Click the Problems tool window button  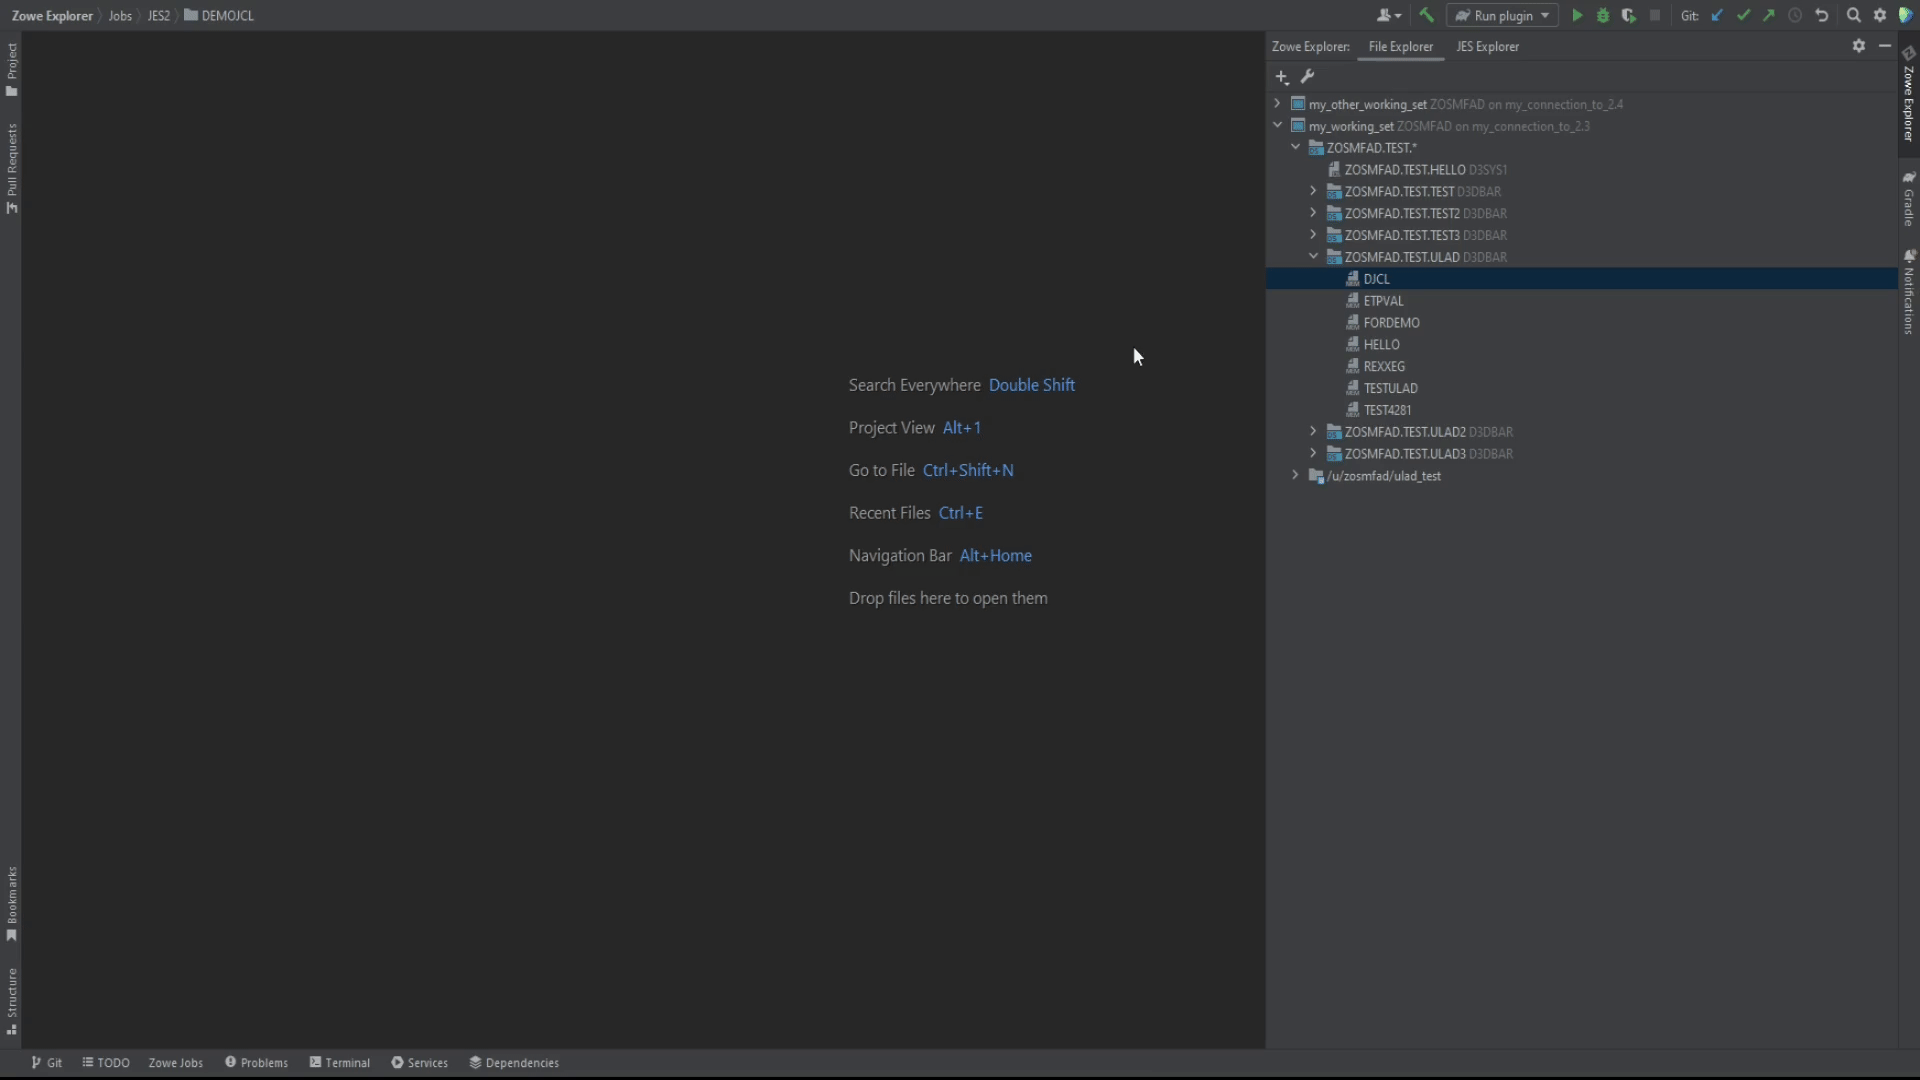(256, 1063)
